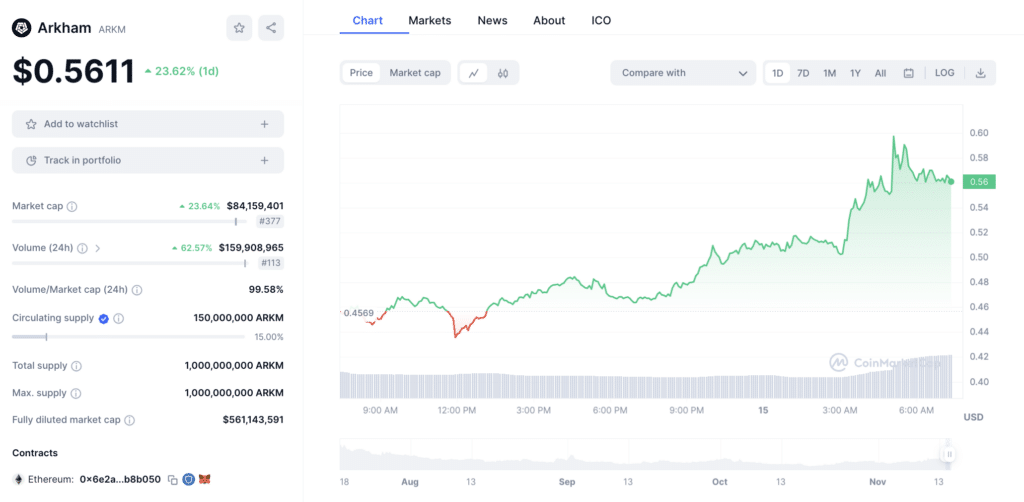
Task: Toggle LOG scale on chart
Action: coord(944,73)
